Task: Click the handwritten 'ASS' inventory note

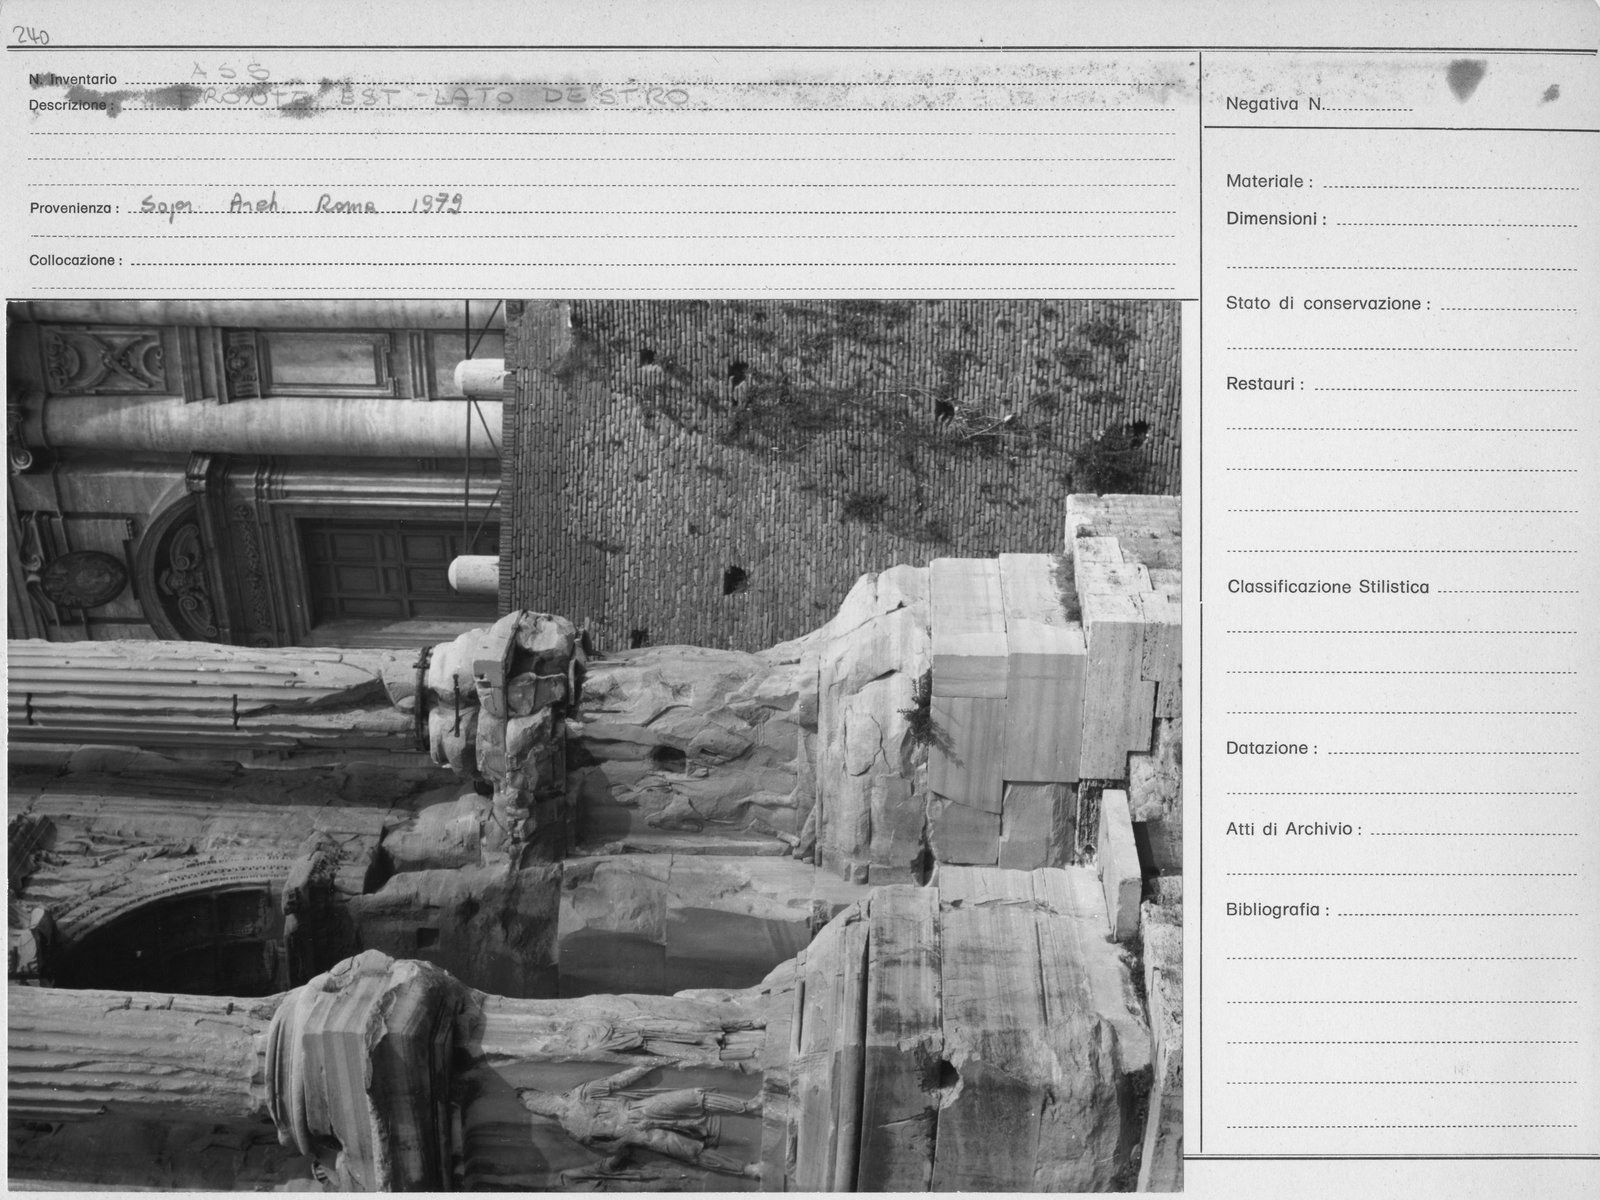Action: pyautogui.click(x=229, y=72)
